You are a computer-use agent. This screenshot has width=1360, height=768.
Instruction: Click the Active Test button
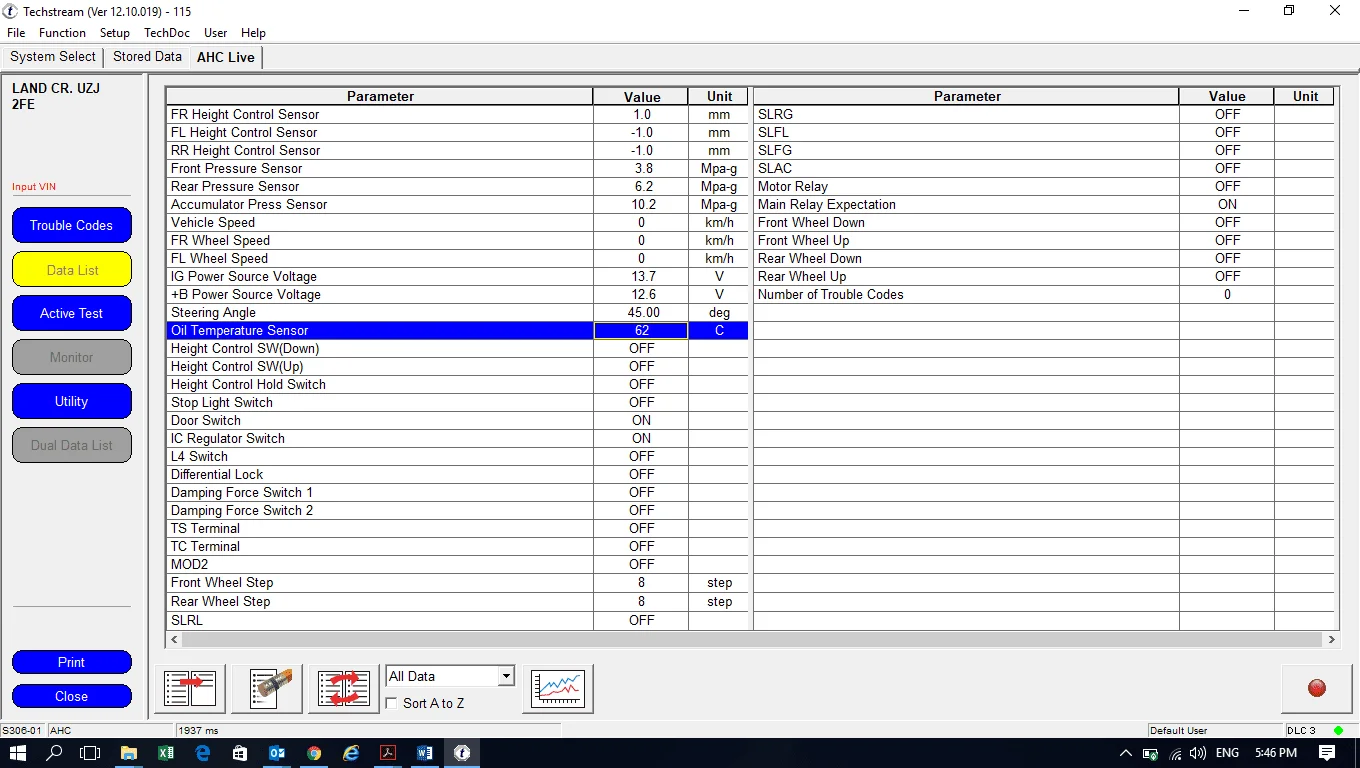coord(71,313)
